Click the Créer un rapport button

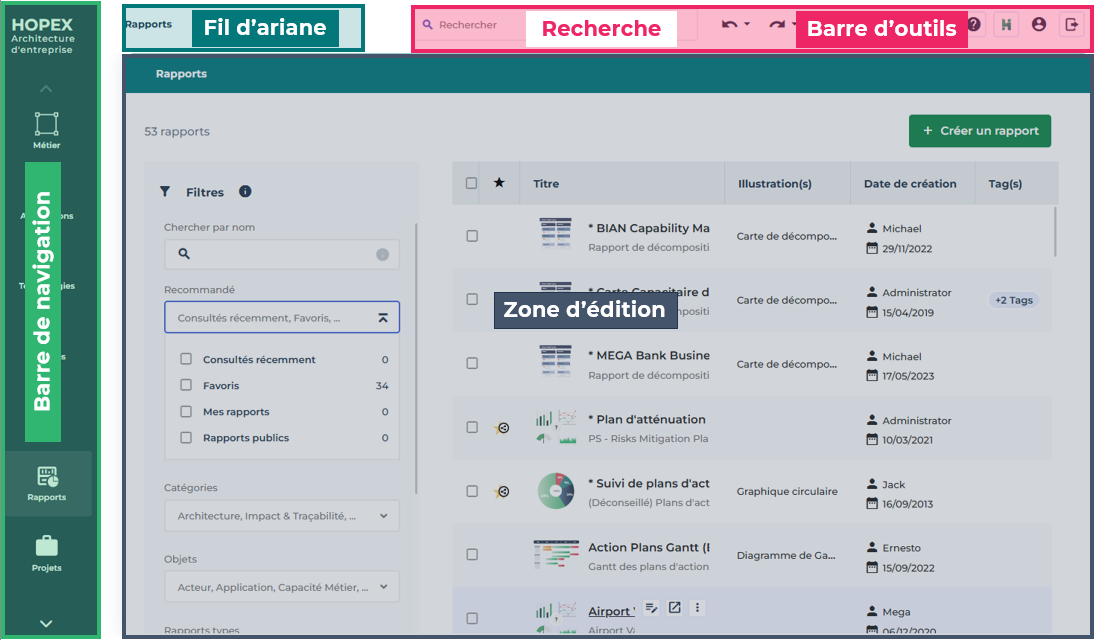(x=979, y=131)
